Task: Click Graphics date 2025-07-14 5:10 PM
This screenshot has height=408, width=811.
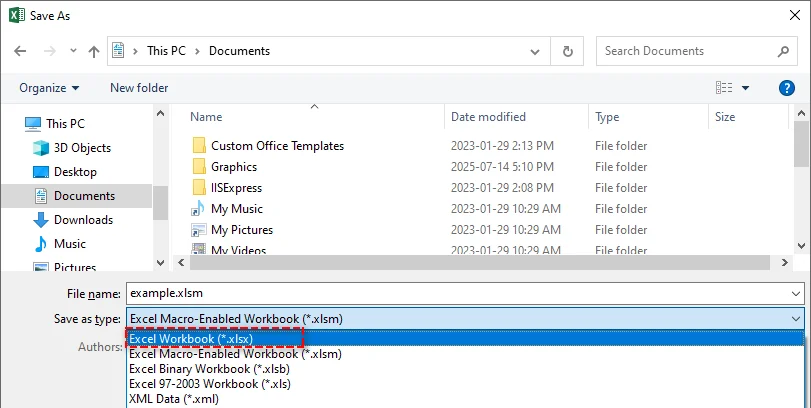Action: [502, 167]
